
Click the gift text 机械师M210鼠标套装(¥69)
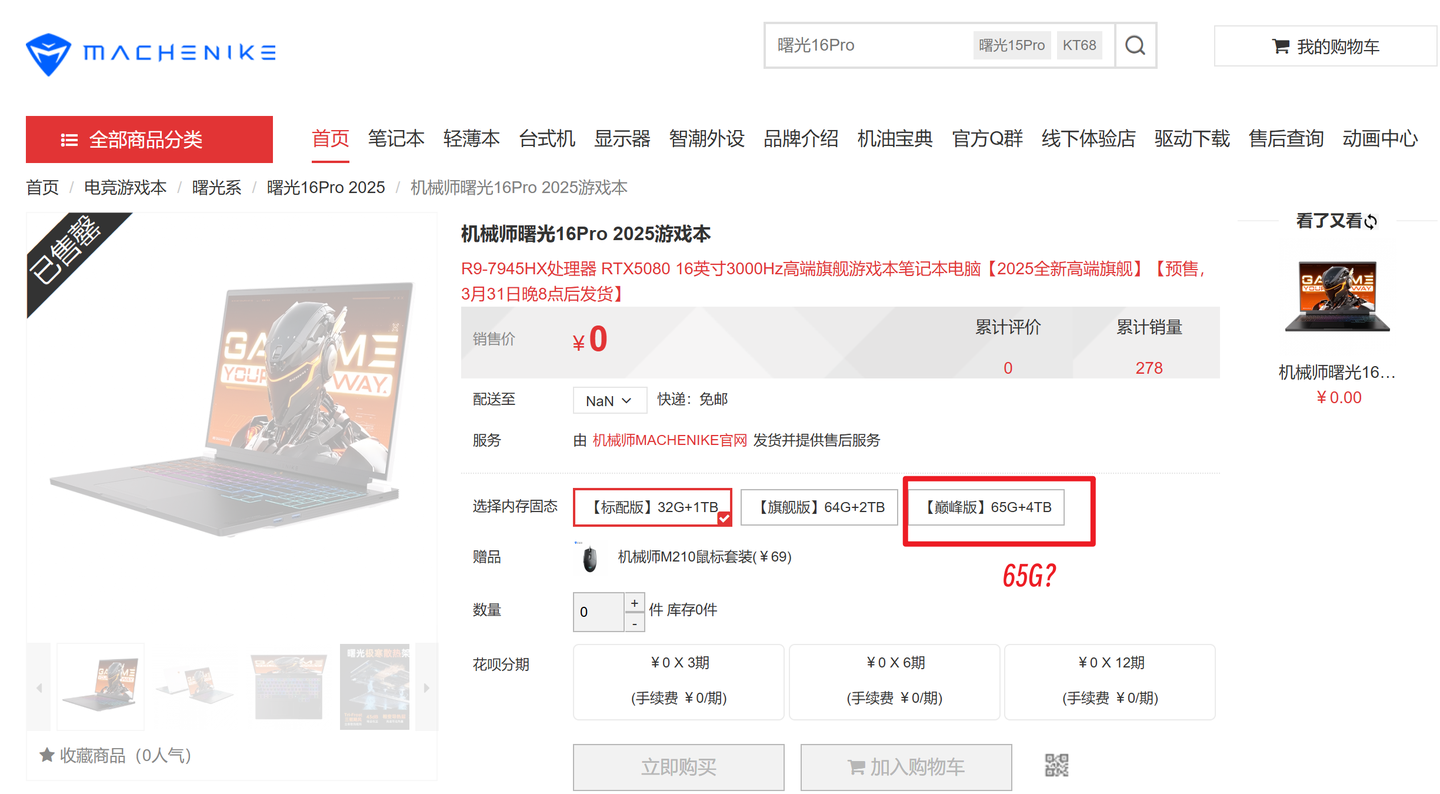pyautogui.click(x=704, y=557)
